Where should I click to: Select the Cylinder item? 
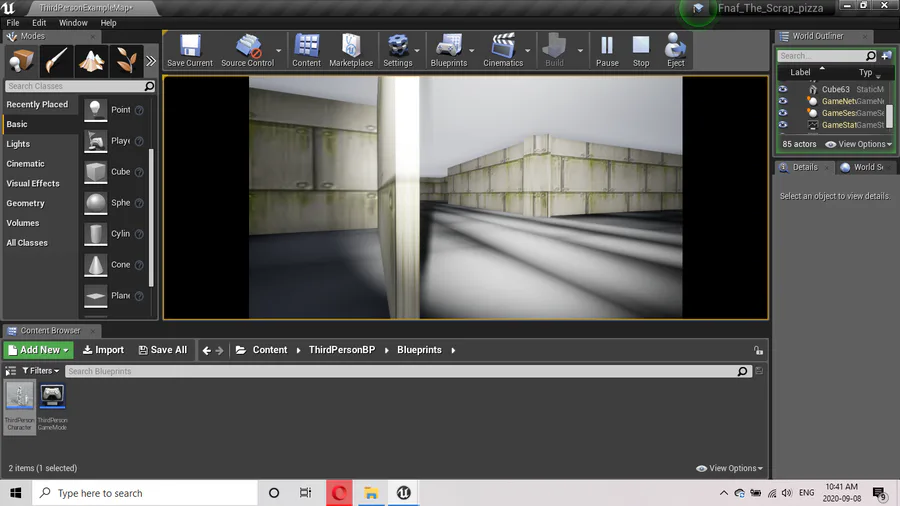click(x=114, y=233)
